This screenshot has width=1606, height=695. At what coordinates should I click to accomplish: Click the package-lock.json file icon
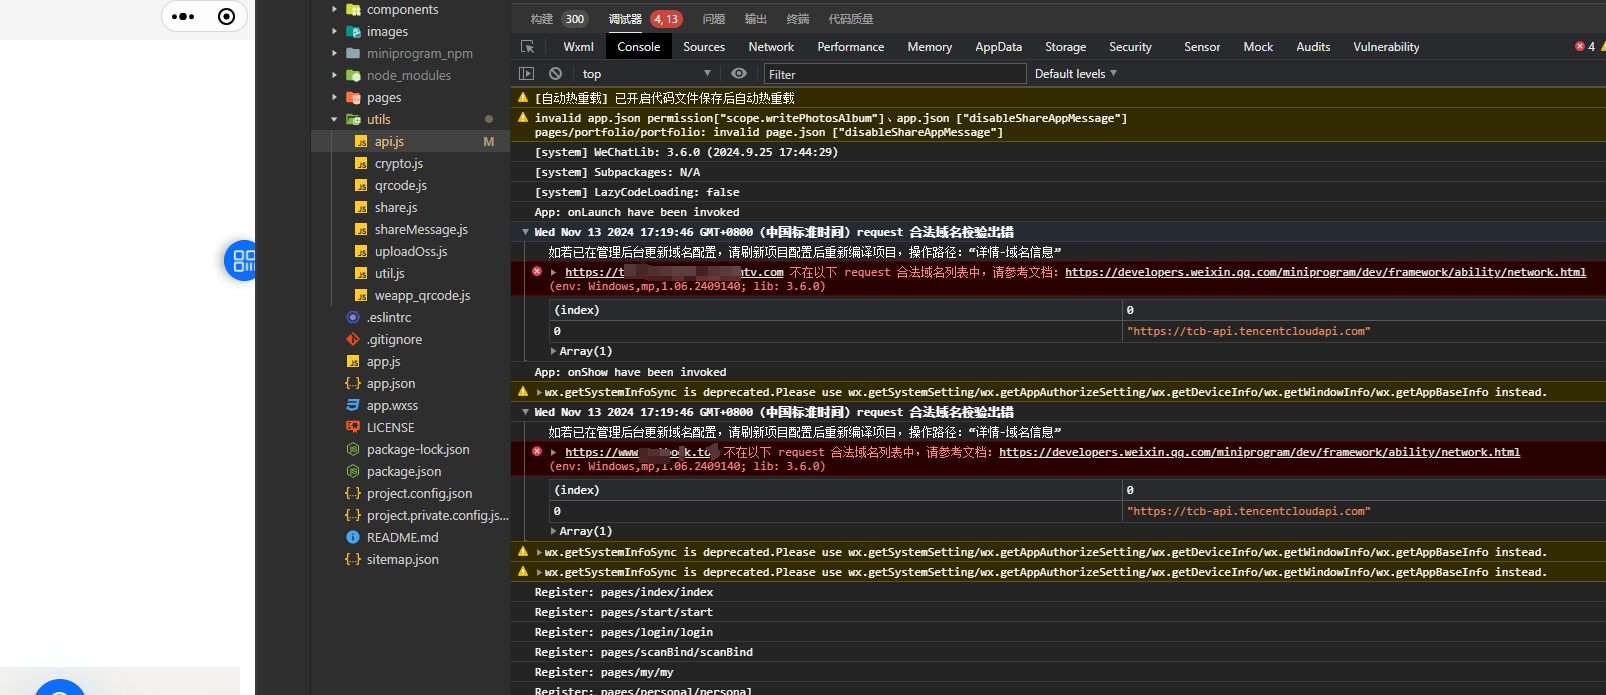(353, 450)
